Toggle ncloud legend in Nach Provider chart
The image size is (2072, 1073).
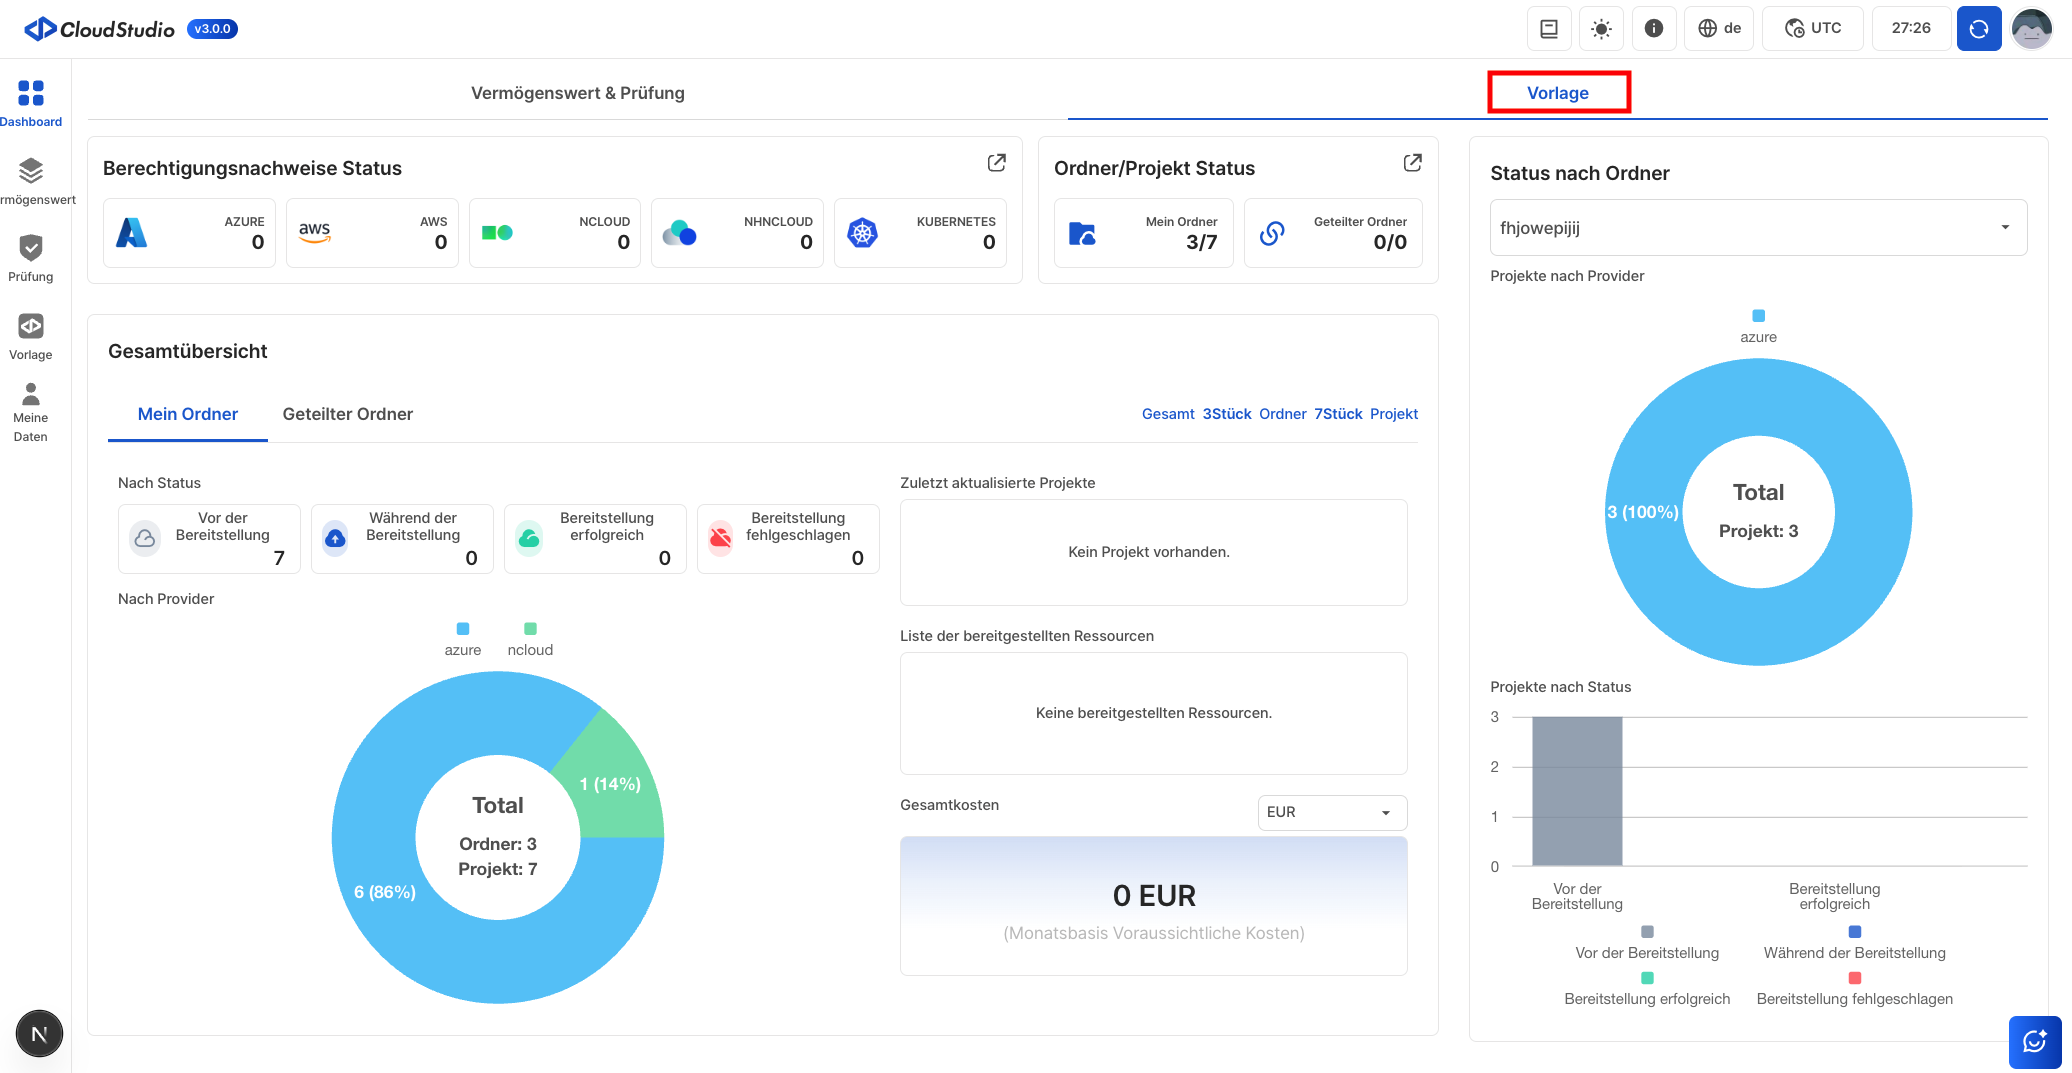pyautogui.click(x=530, y=639)
